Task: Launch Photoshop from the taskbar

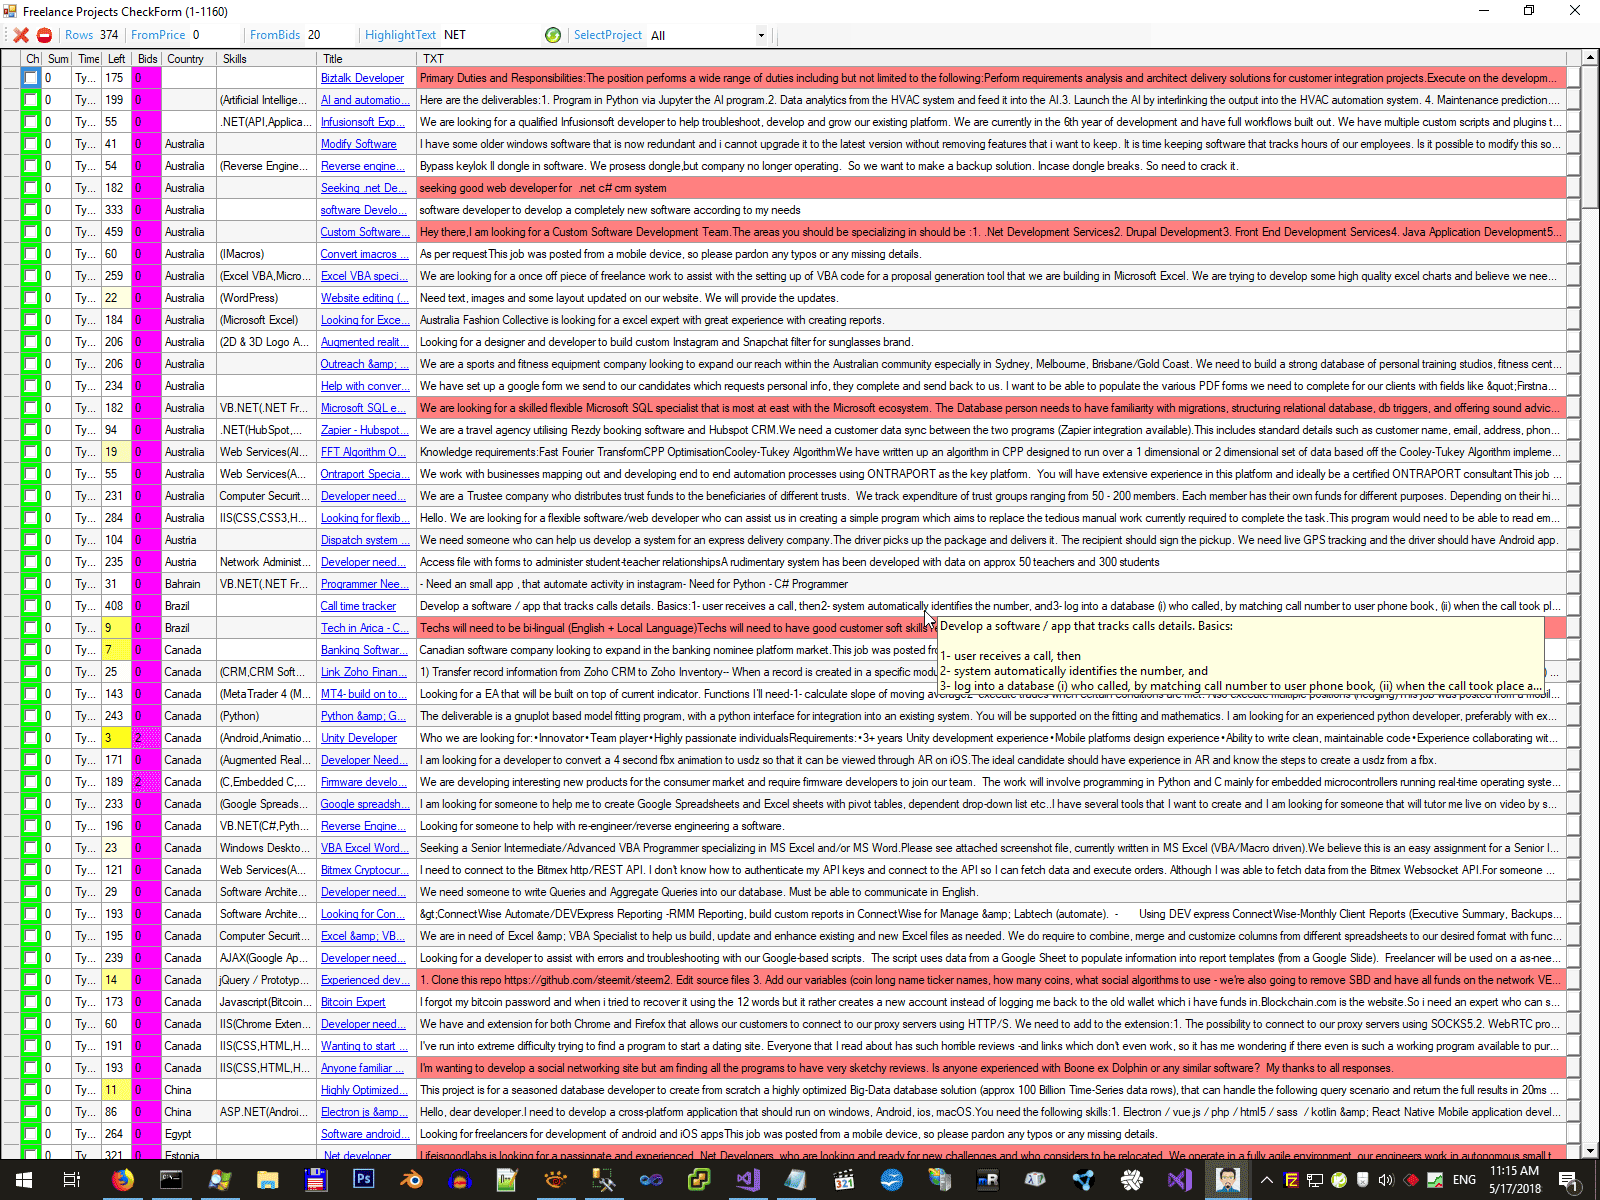Action: [x=363, y=1180]
